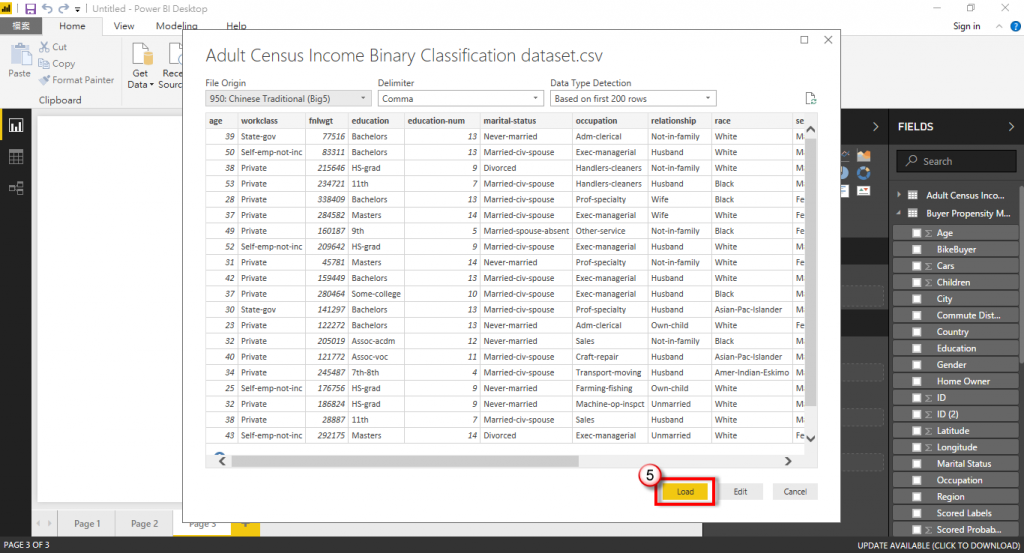The width and height of the screenshot is (1024, 553).
Task: Click the Sign in link
Action: [x=967, y=26]
